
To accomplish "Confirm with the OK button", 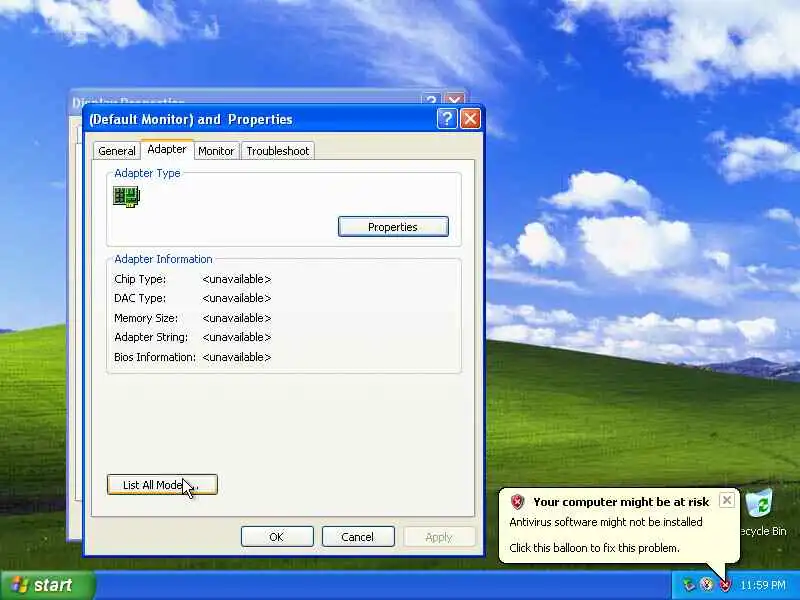I will click(x=277, y=537).
